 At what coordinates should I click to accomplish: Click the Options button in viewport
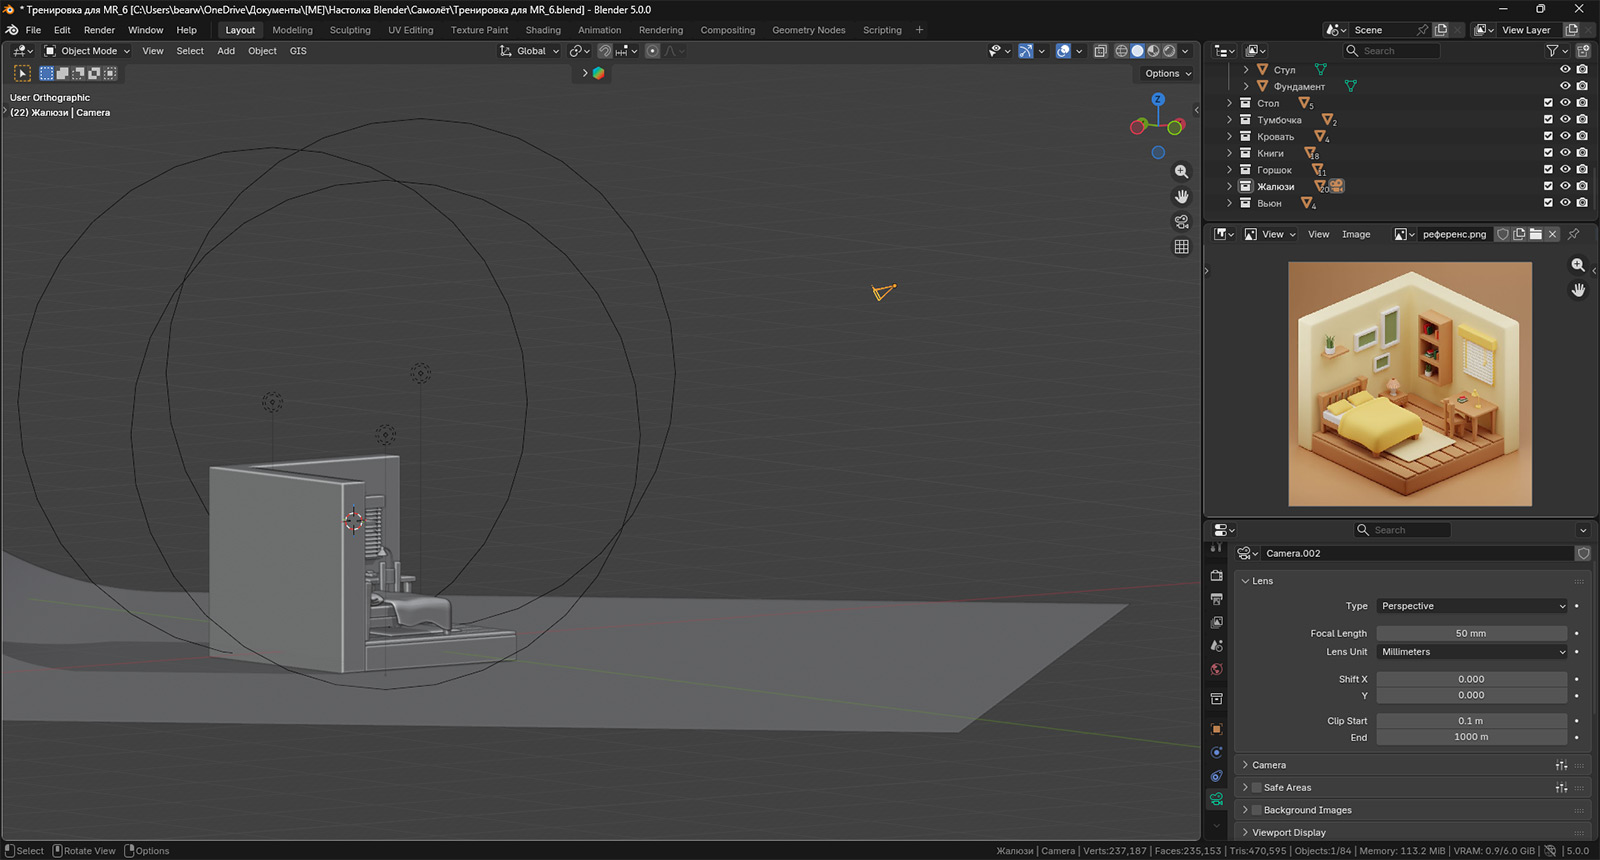(1167, 73)
